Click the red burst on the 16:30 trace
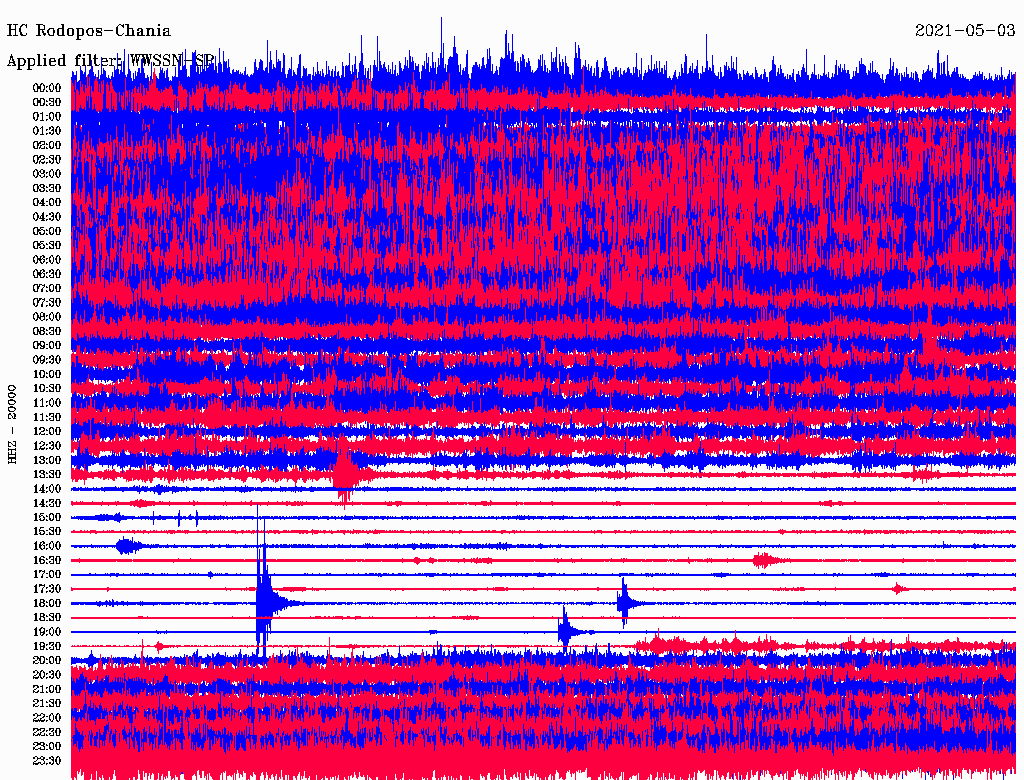The height and width of the screenshot is (780, 1024). pyautogui.click(x=765, y=560)
